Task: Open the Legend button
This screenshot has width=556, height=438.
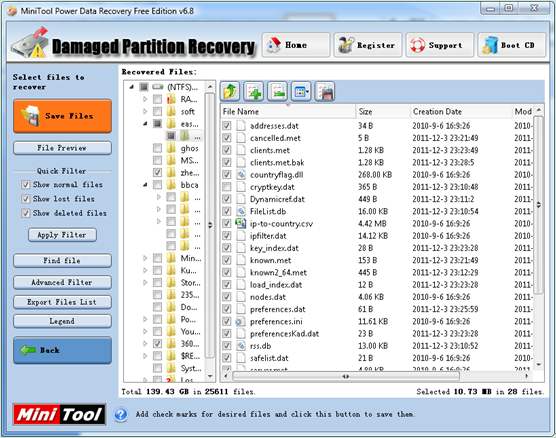Action: point(62,321)
